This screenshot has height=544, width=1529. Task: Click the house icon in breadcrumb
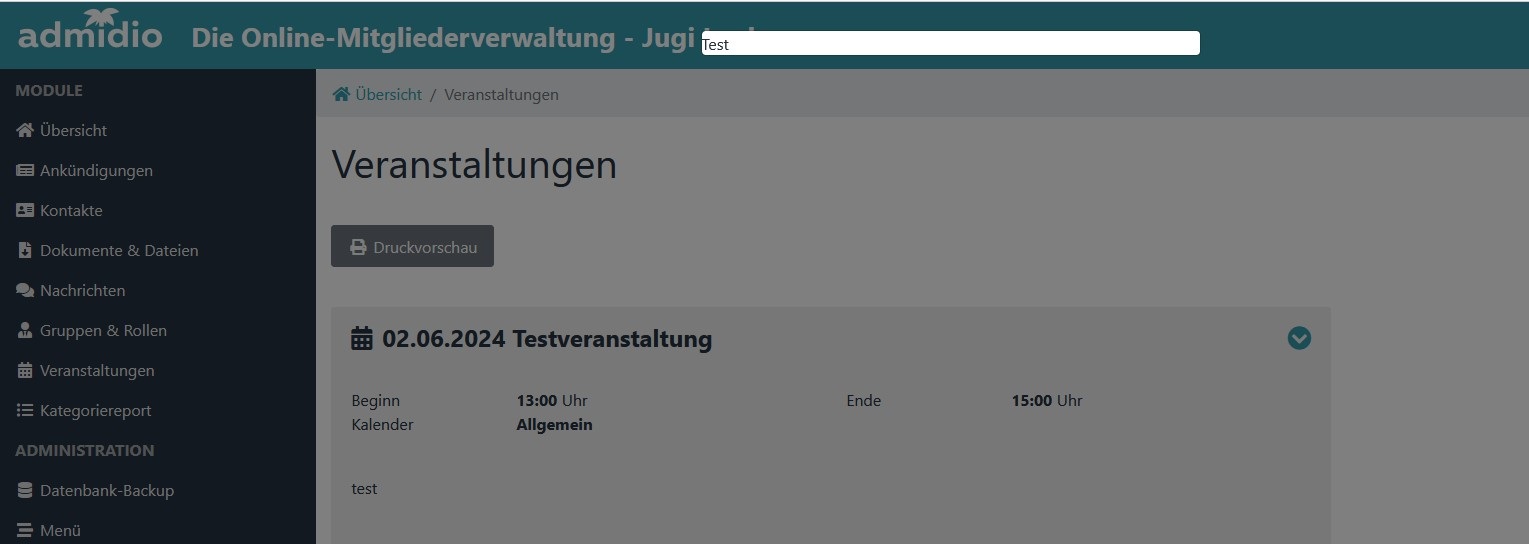coord(341,94)
